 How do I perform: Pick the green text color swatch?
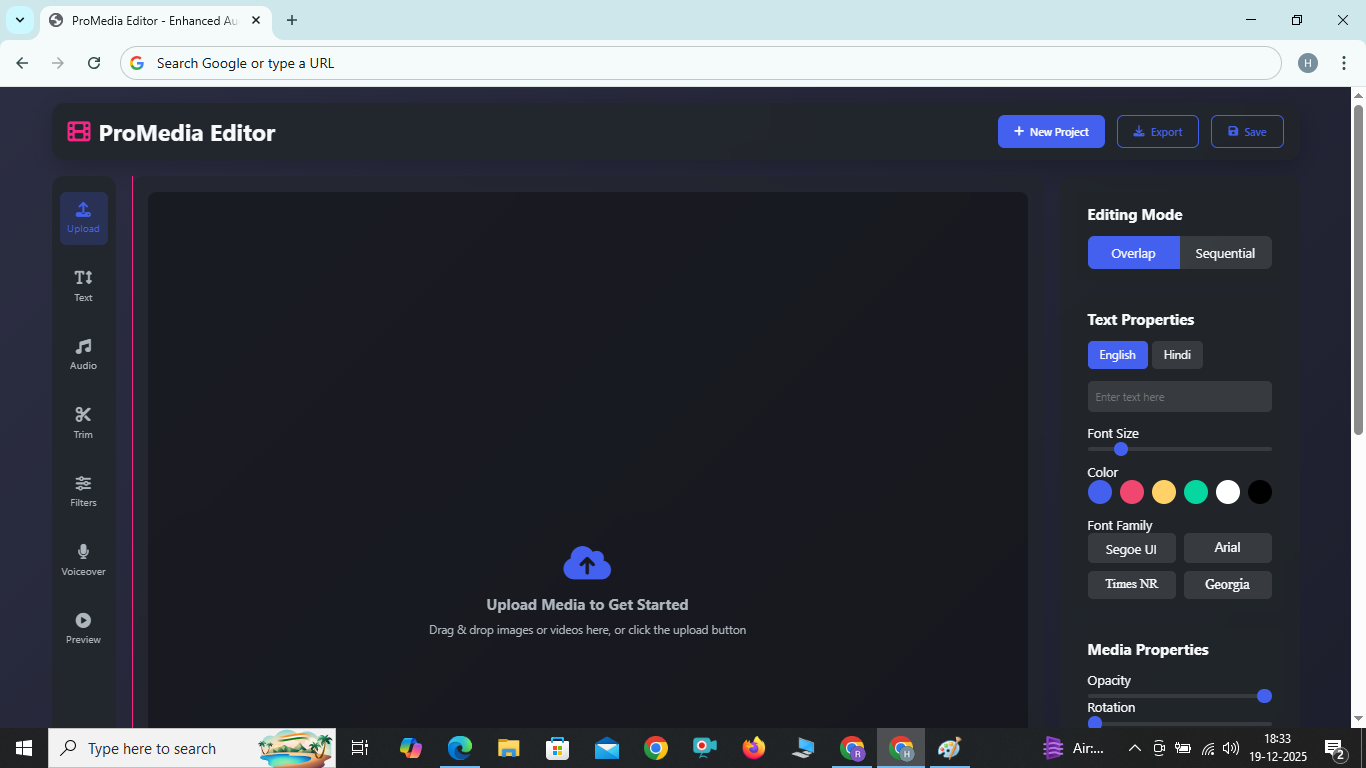[1196, 492]
